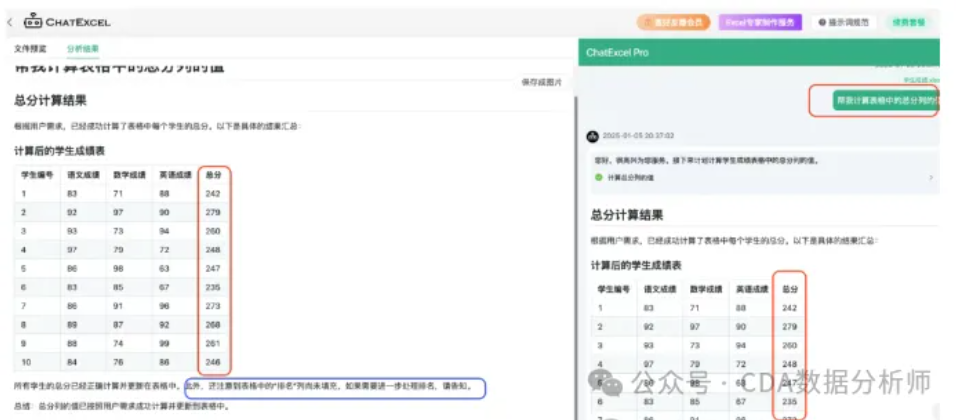The width and height of the screenshot is (959, 420).
Task: Click 学生编号 header in the chat panel table
Action: [x=613, y=289]
